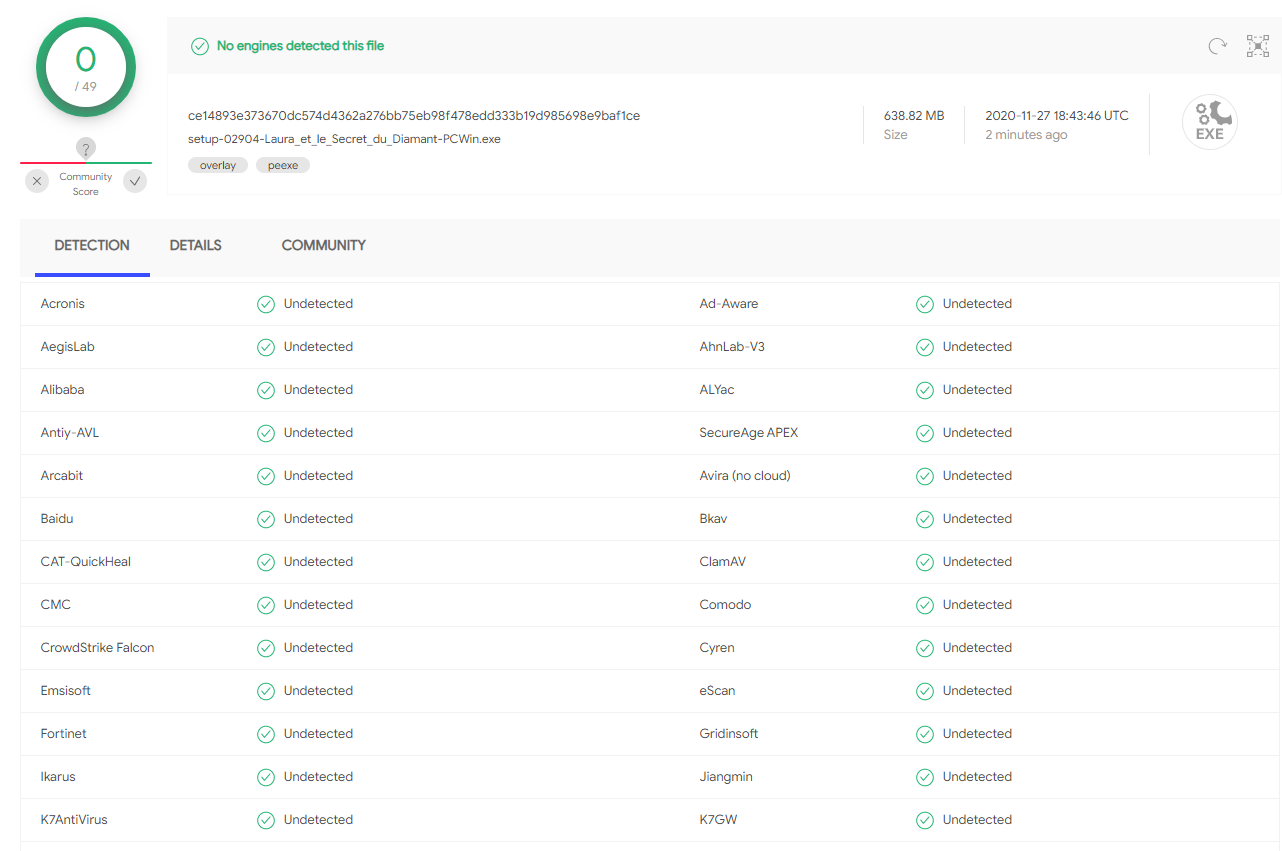Screen dimensions: 1282x851
Task: Click Ikarus undetected check icon
Action: [x=266, y=777]
